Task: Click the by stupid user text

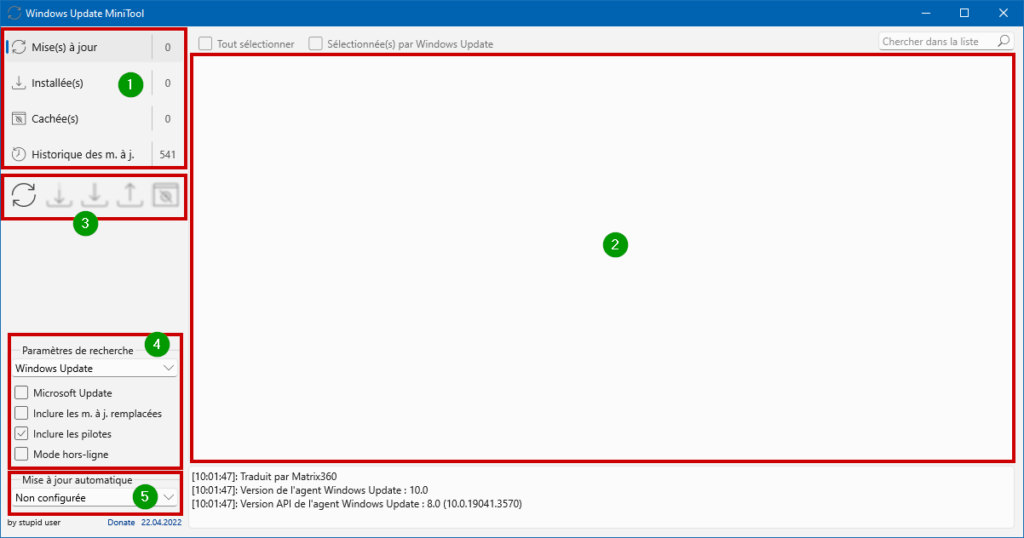Action: [34, 522]
